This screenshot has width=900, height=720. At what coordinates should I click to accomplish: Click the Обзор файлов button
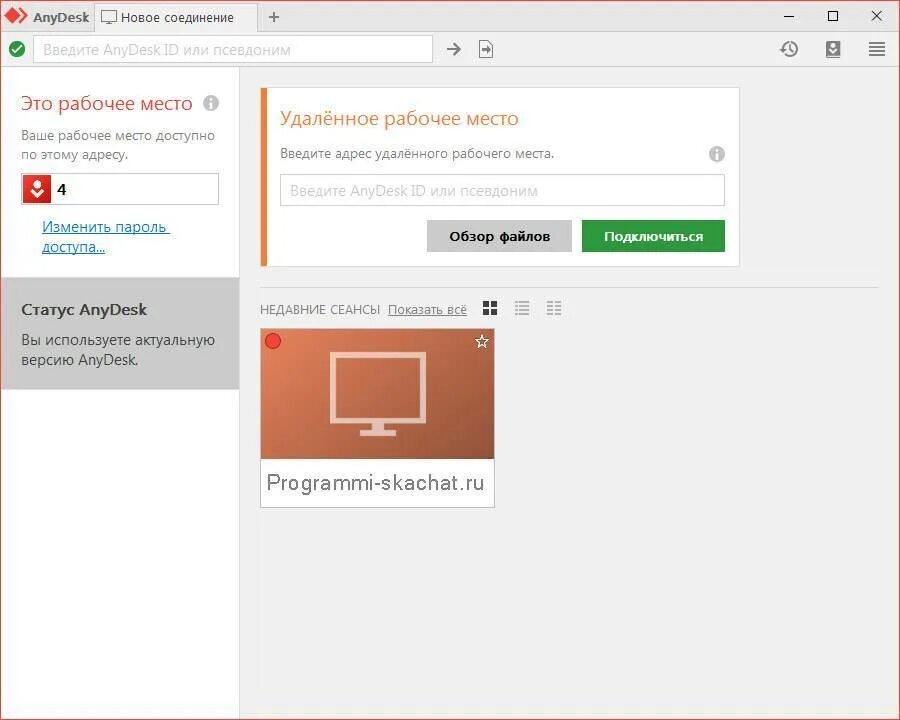coord(499,236)
